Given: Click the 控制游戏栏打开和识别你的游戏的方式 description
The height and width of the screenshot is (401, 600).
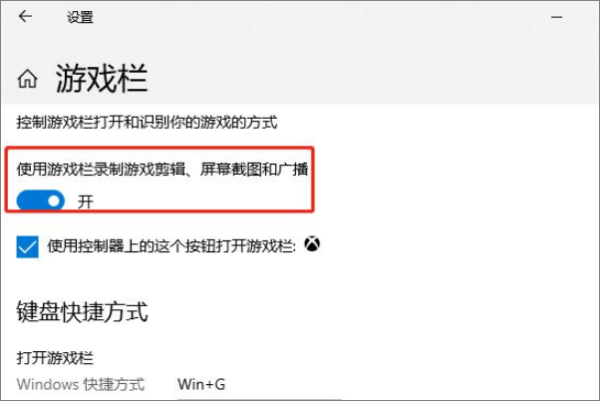Looking at the screenshot, I should tap(147, 123).
